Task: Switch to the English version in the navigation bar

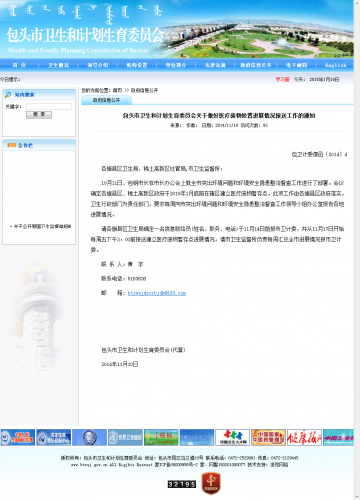Action: pos(335,65)
